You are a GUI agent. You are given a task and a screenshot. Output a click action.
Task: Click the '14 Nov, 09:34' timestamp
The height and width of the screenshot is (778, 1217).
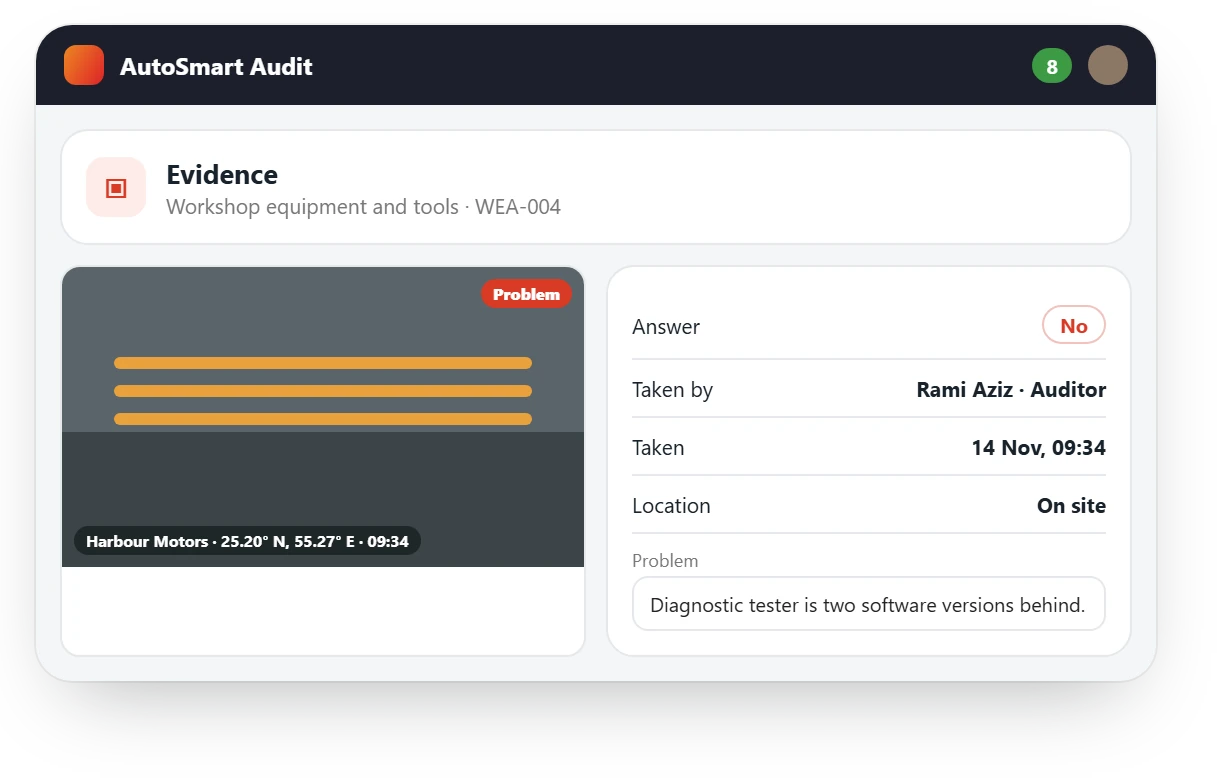[x=1039, y=448]
